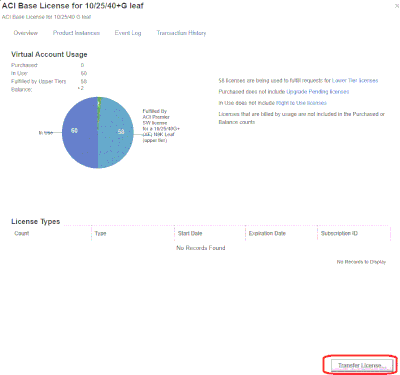Open the Overview tab
The height and width of the screenshot is (375, 400).
coord(26,33)
